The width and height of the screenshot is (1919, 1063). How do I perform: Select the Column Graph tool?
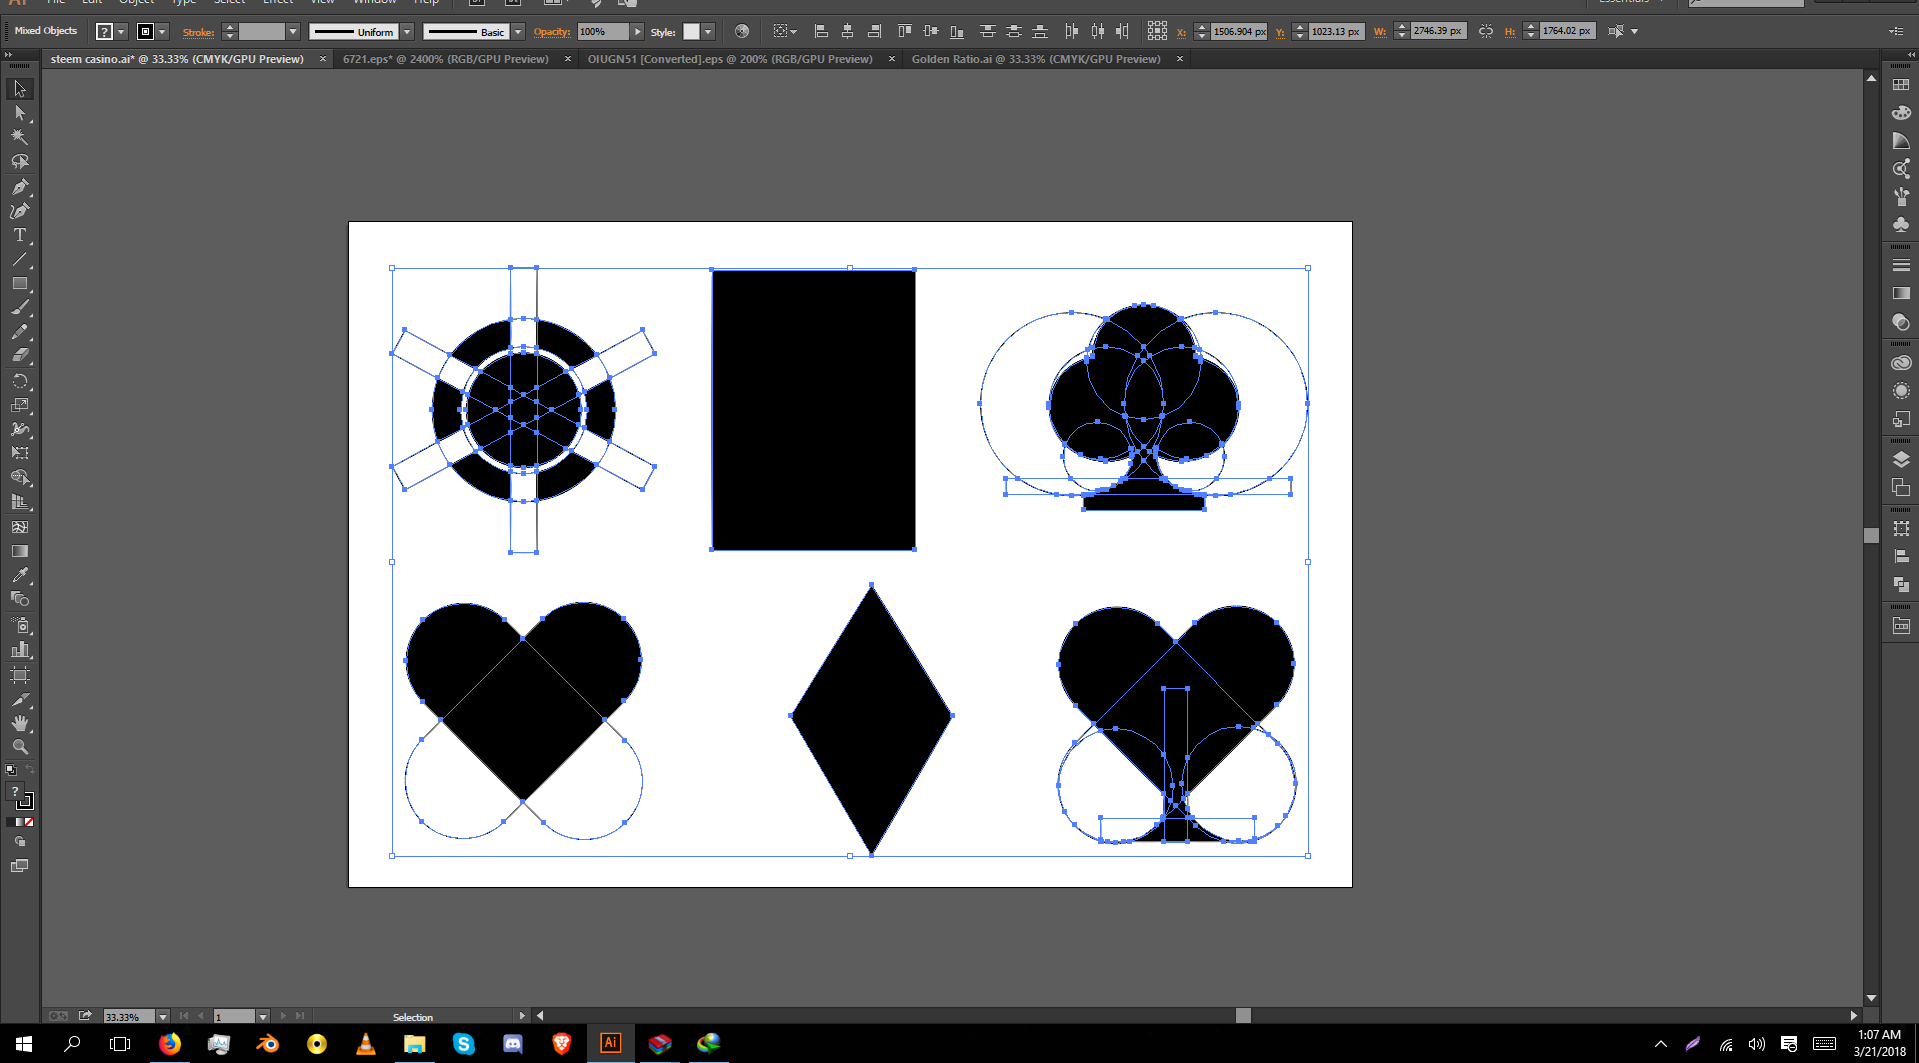coord(19,650)
